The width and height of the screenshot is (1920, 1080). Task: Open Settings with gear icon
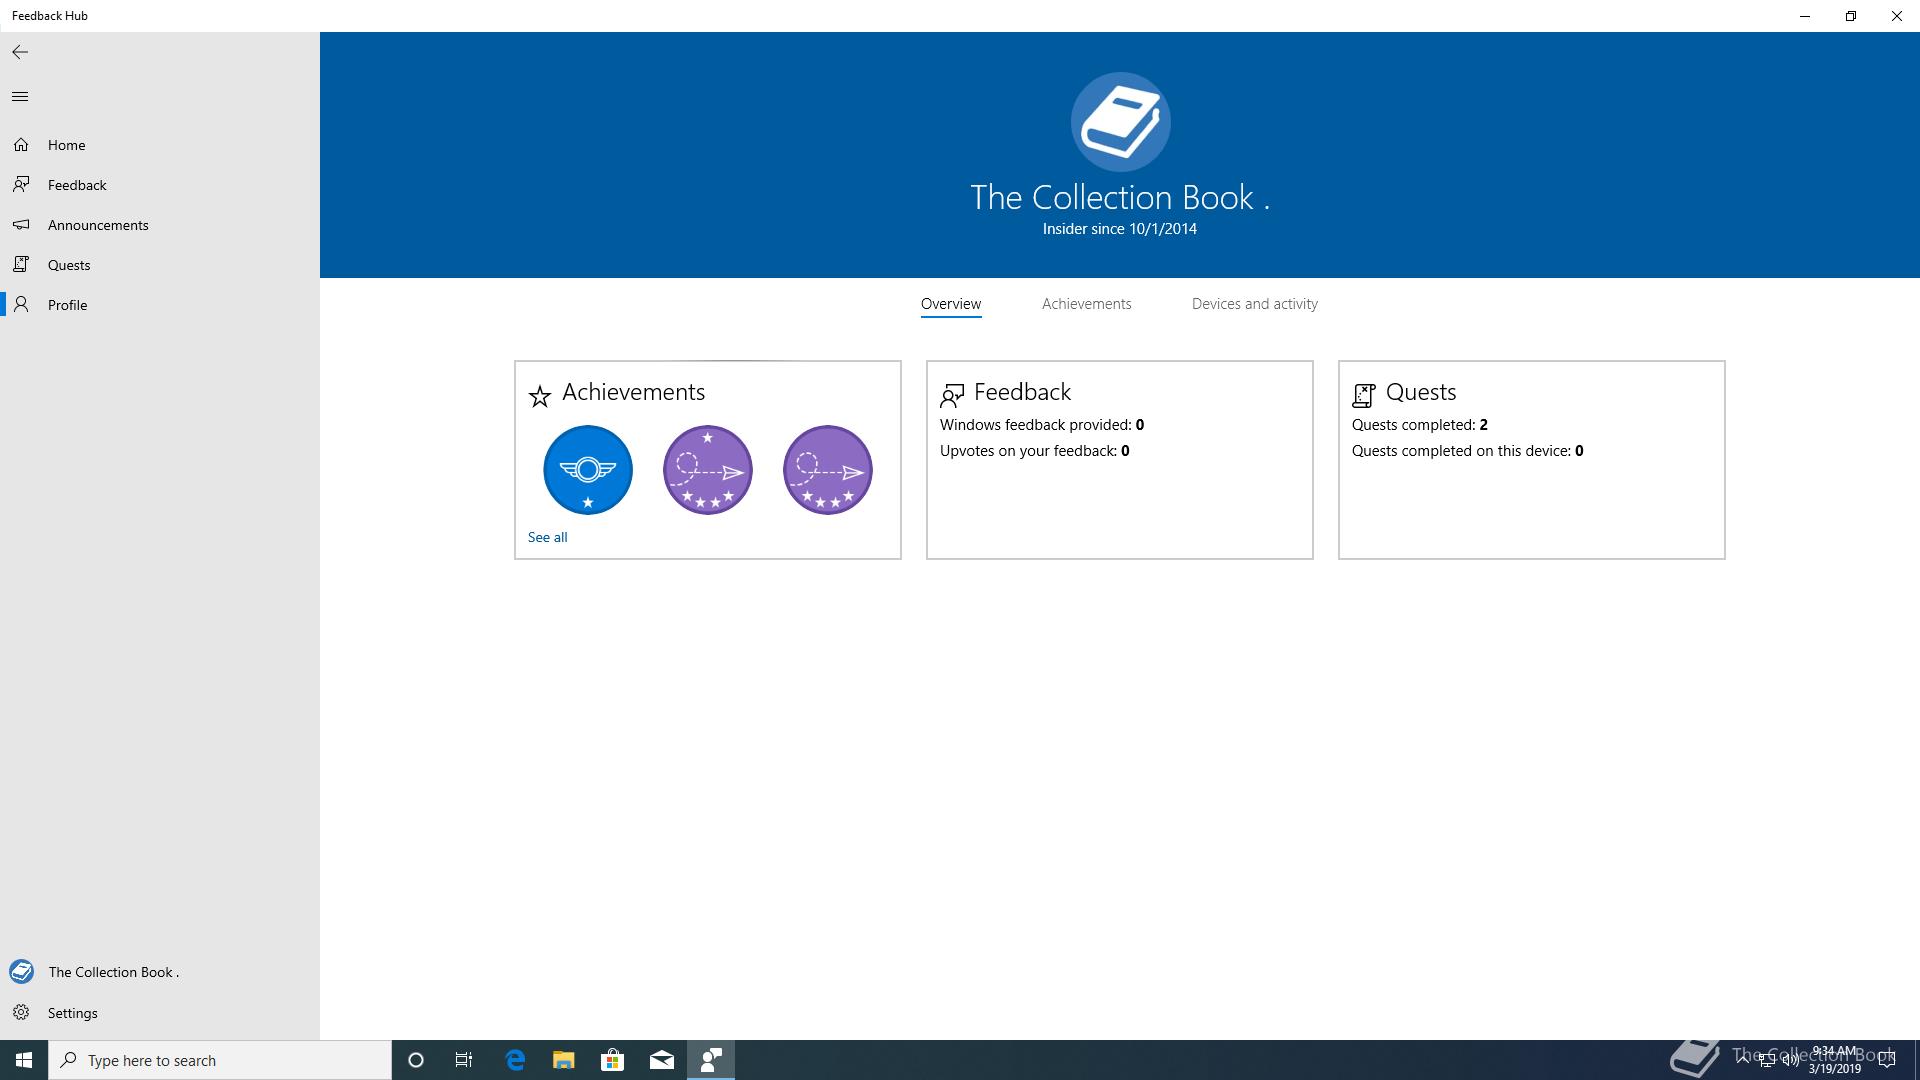coord(72,1013)
